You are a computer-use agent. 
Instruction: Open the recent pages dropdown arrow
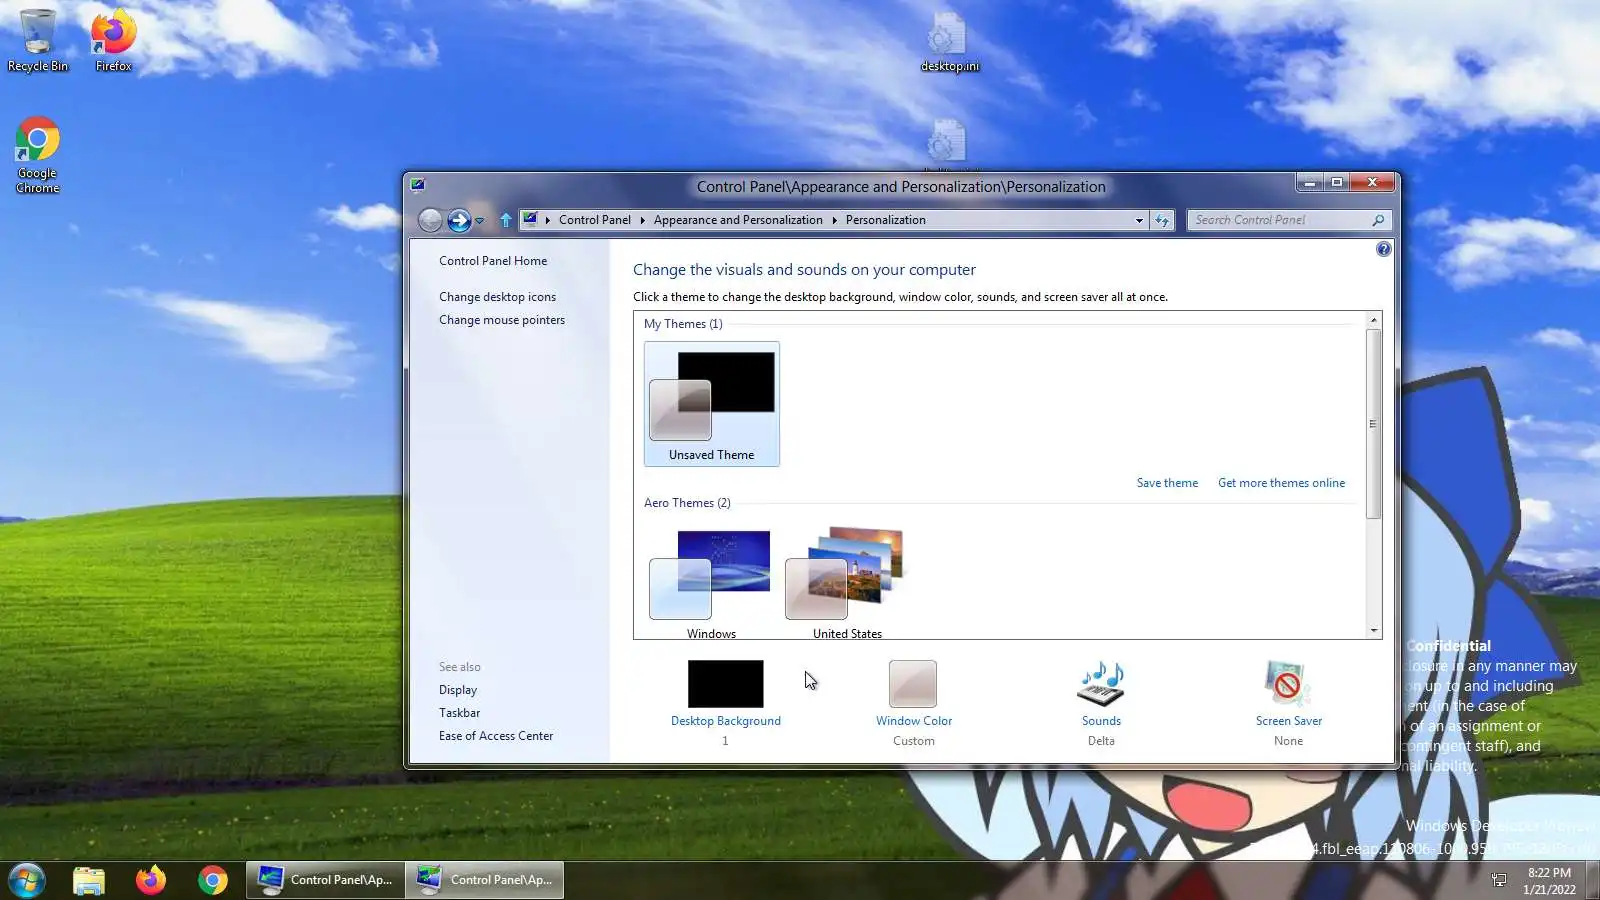coord(480,221)
